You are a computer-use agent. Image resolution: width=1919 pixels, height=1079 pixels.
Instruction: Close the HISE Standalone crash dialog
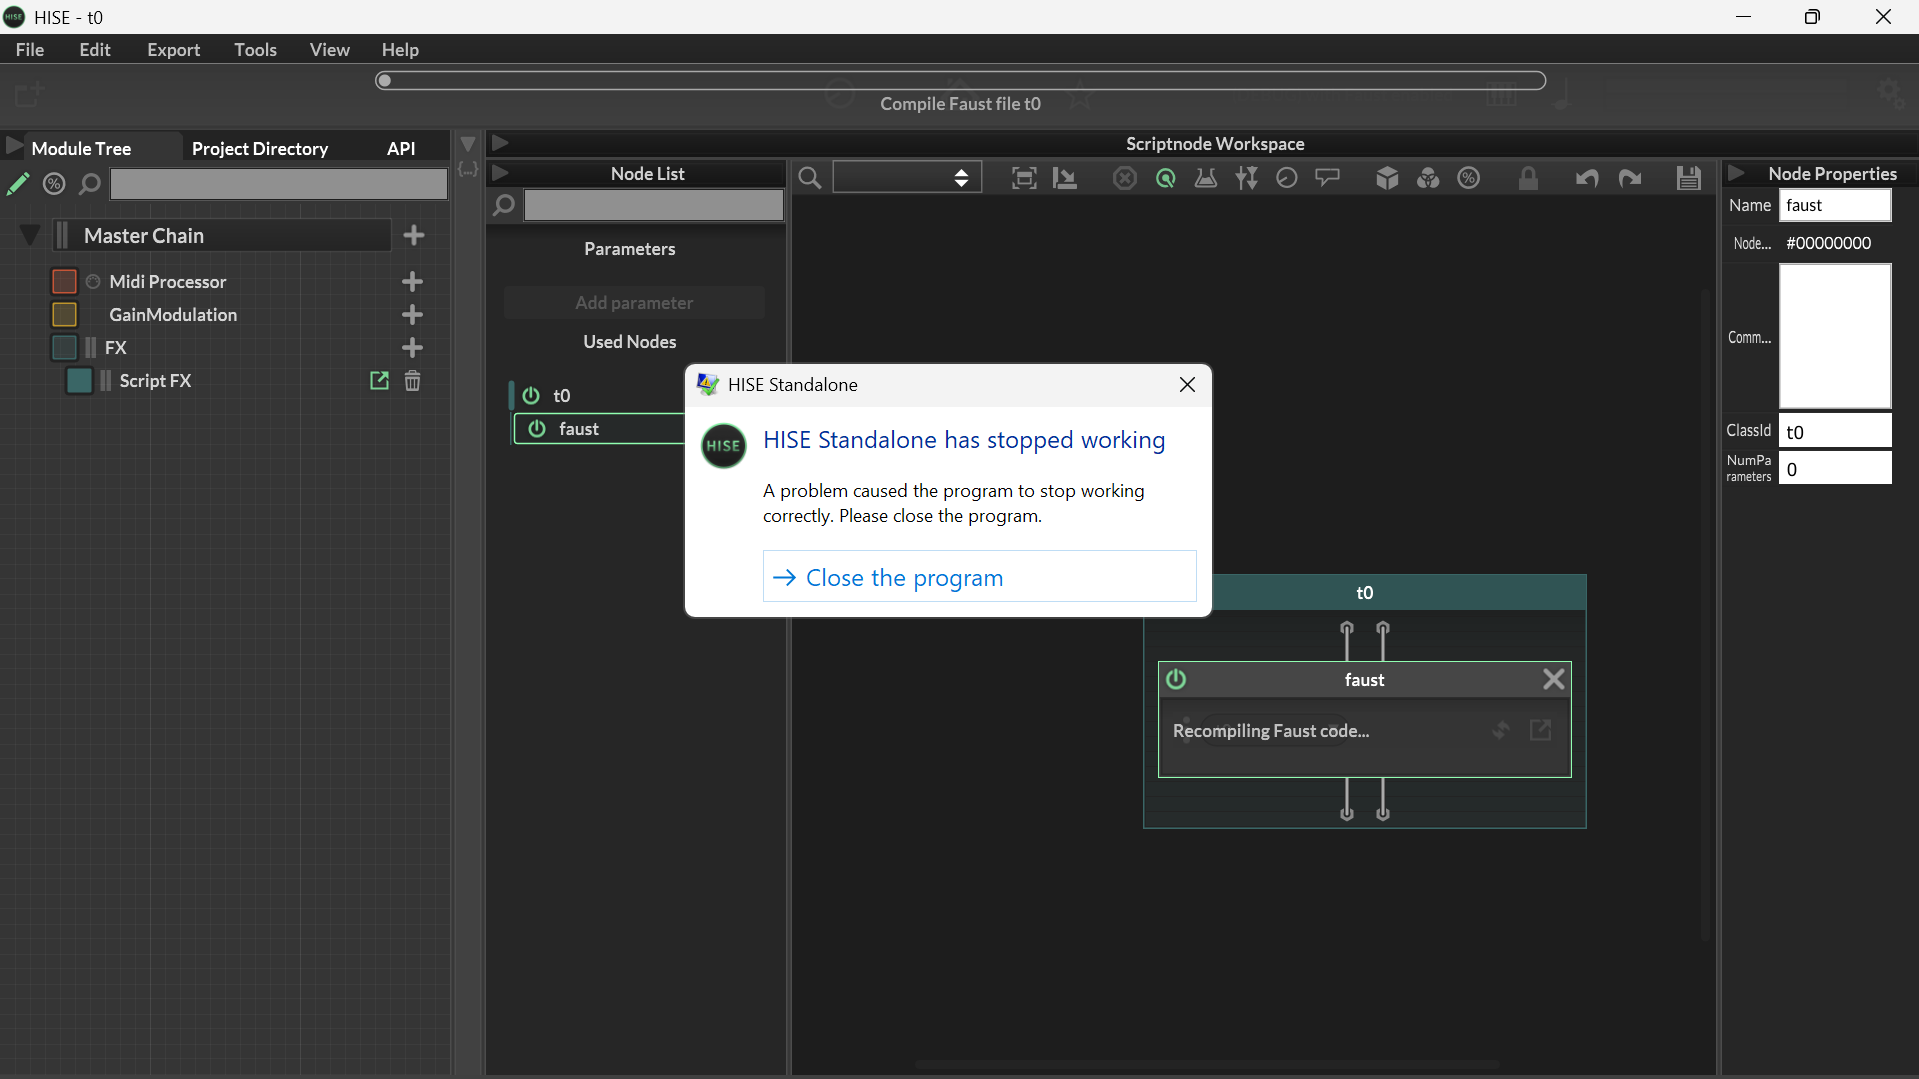1187,385
